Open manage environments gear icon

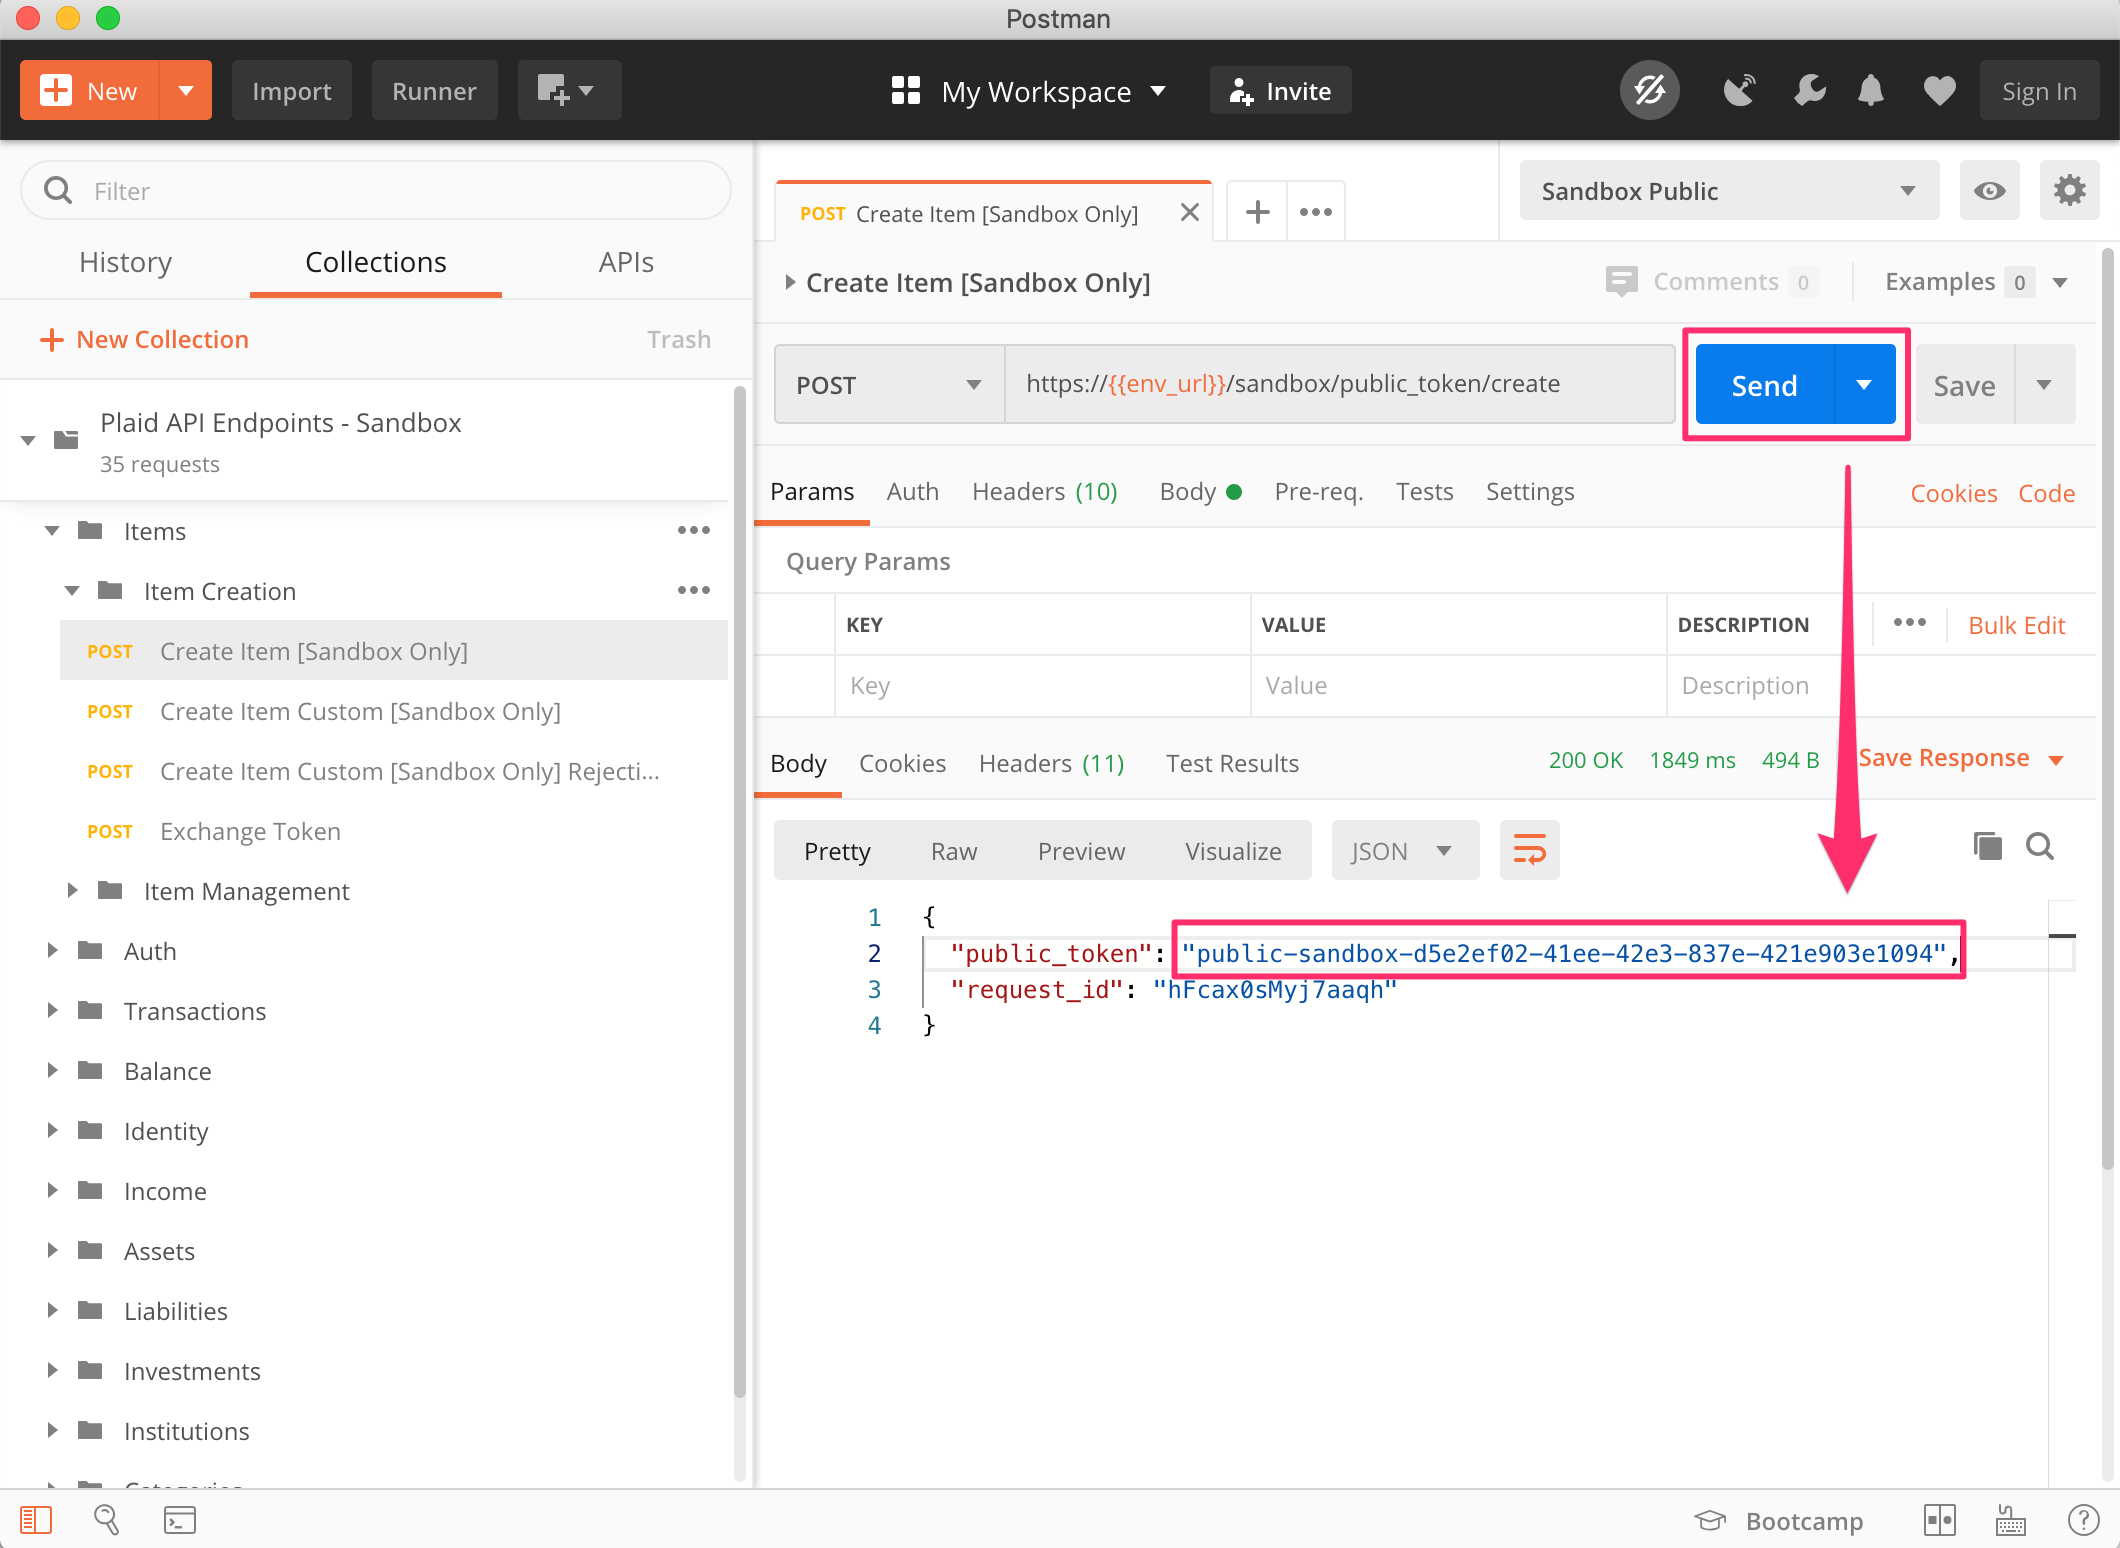2069,190
